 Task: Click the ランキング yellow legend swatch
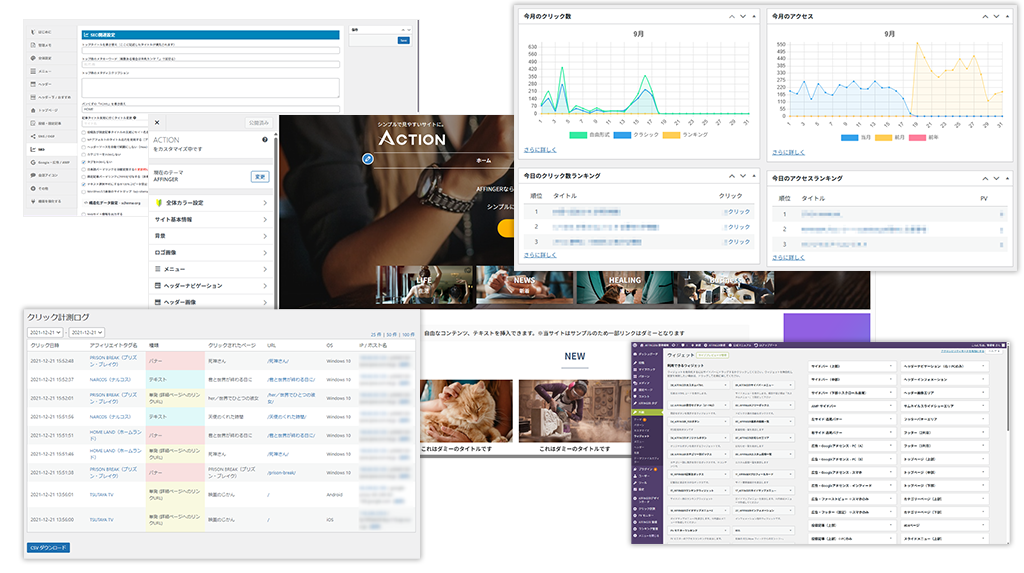[670, 135]
